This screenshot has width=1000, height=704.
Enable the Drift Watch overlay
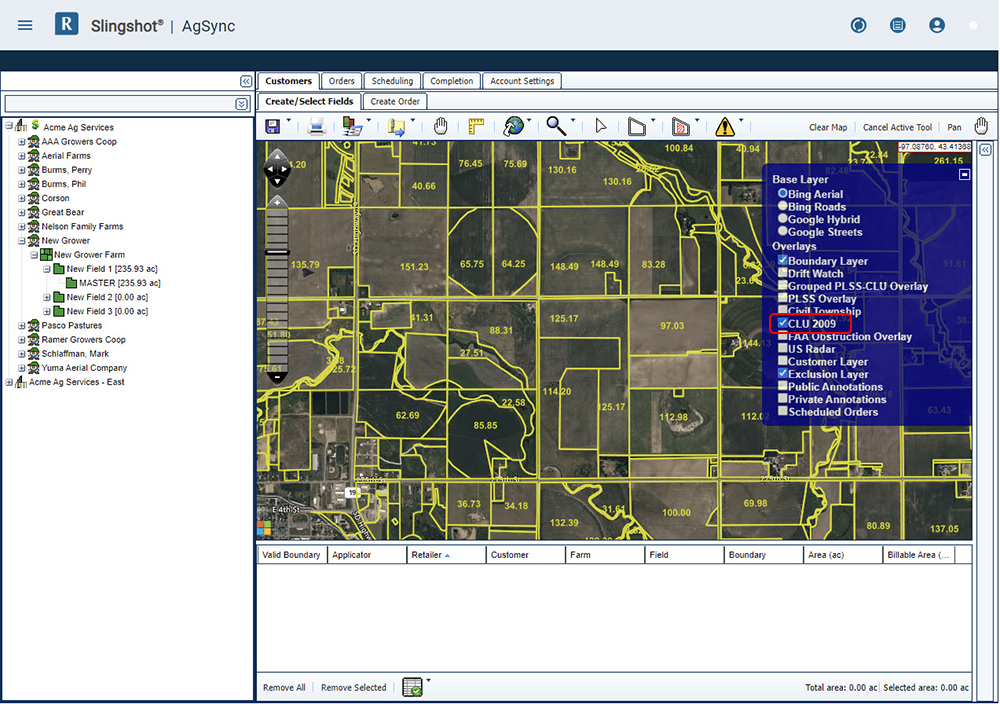783,272
